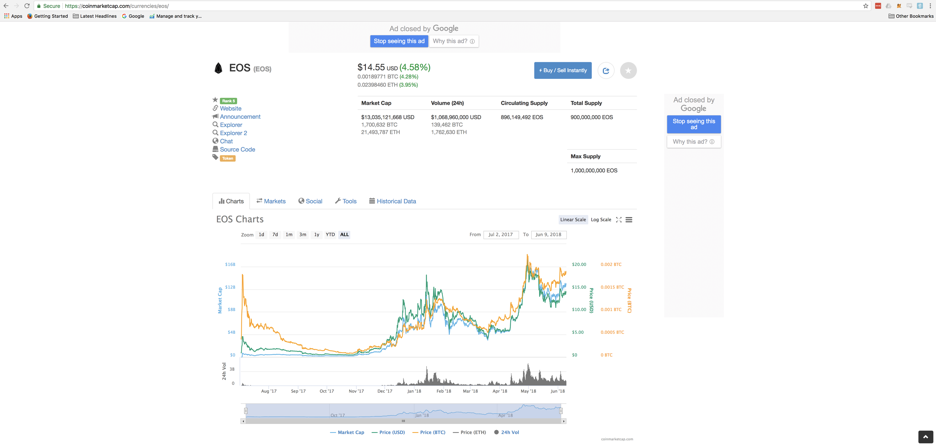Viewport: 936px width, 448px height.
Task: Click the Rank 5 badge
Action: tap(228, 100)
